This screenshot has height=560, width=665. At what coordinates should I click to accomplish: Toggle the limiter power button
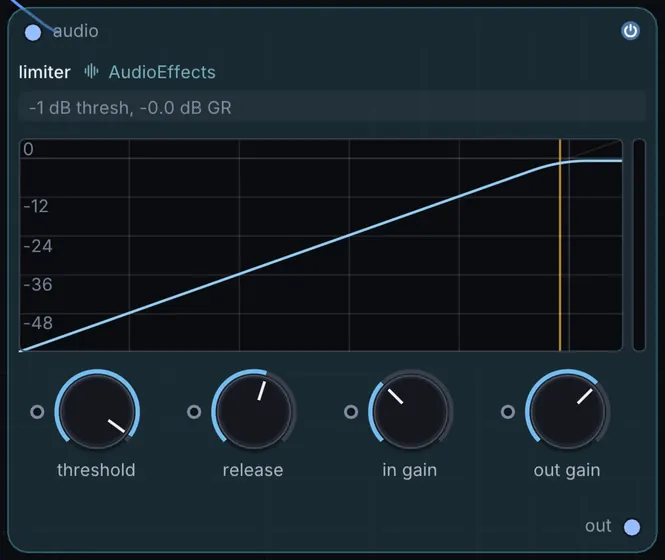point(630,31)
